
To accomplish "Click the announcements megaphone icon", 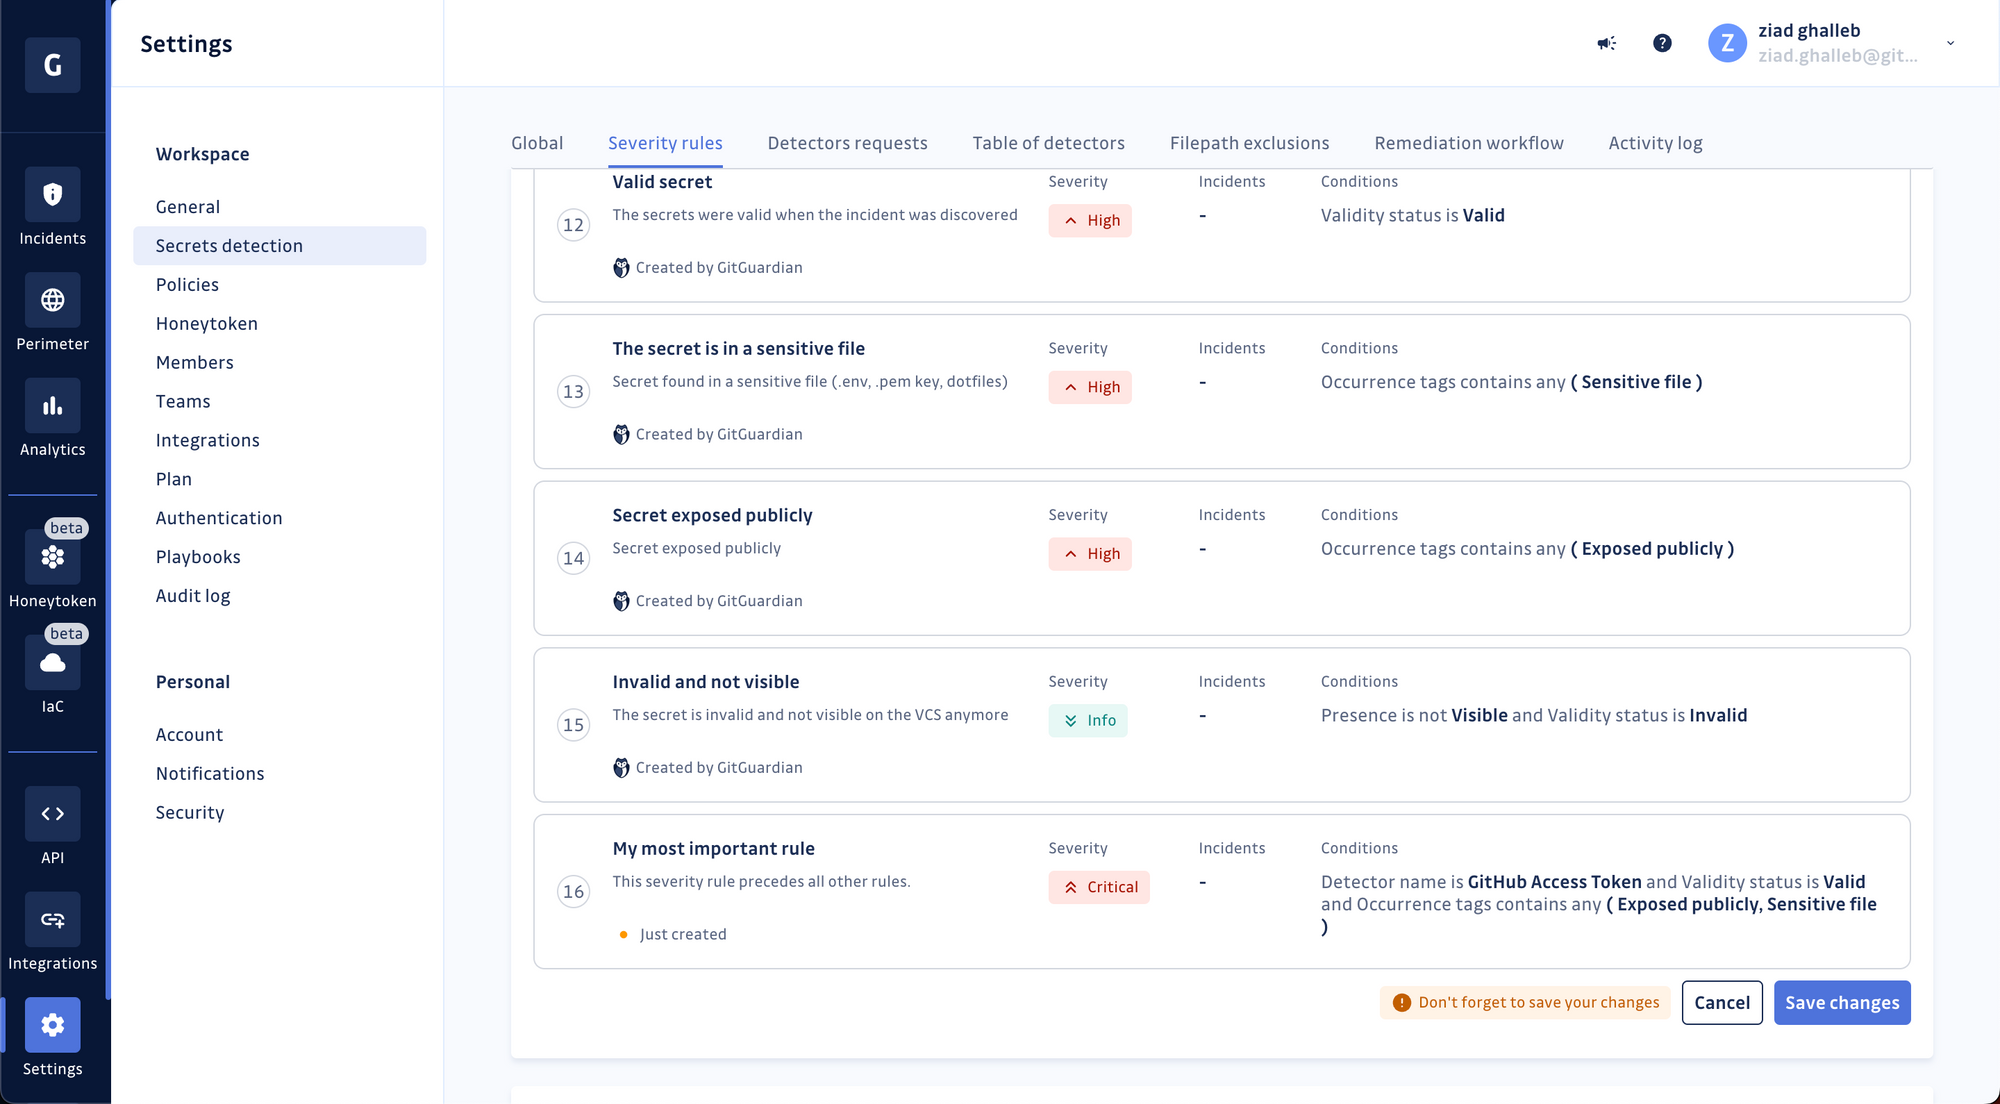I will pyautogui.click(x=1606, y=43).
